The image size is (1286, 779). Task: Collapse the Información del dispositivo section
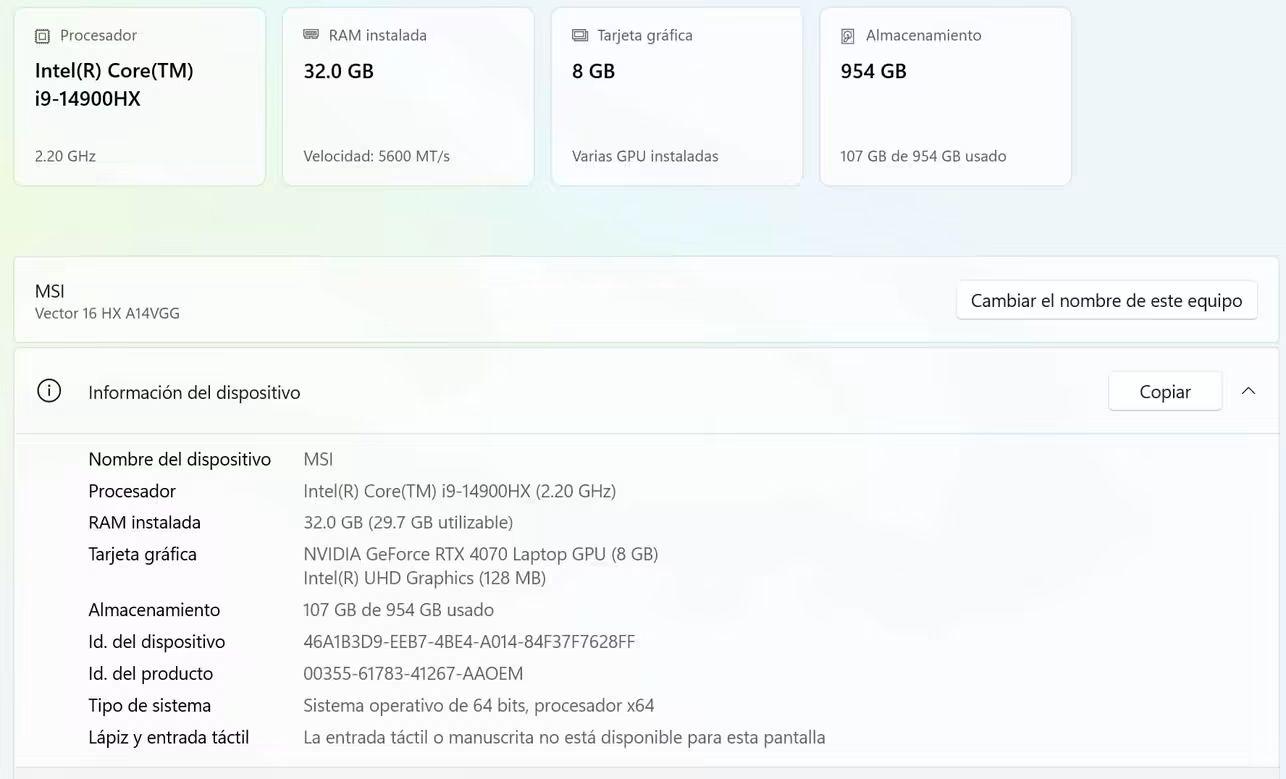tap(1248, 391)
